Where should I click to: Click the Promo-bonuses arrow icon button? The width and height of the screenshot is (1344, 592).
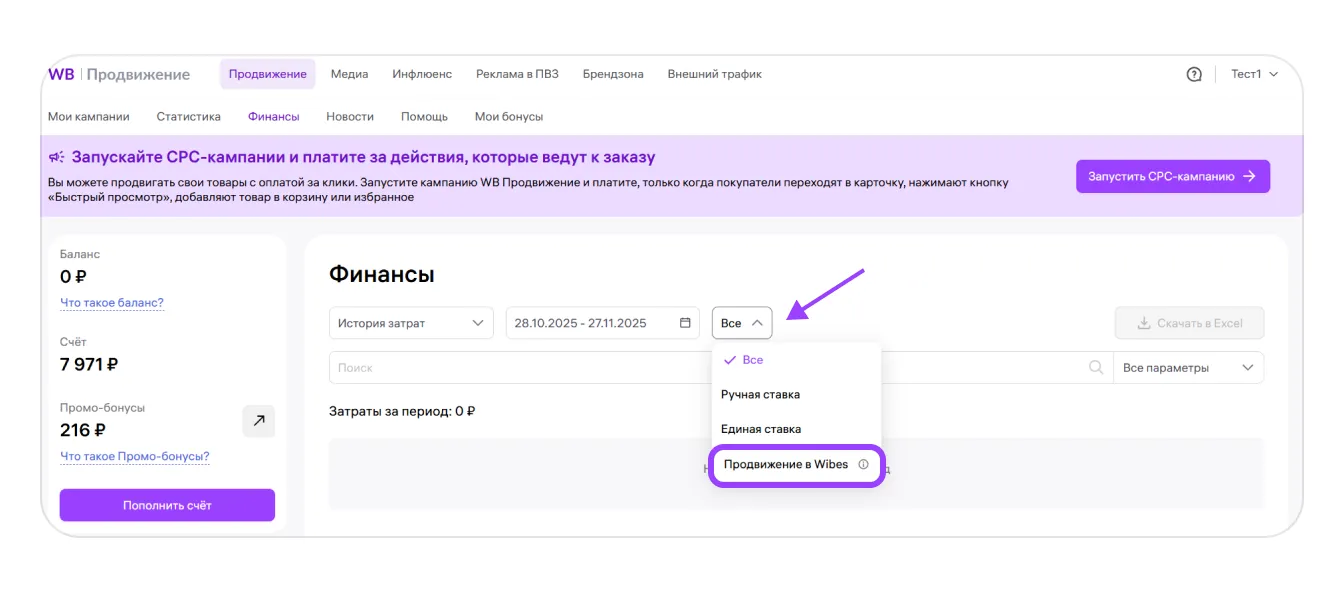click(x=258, y=421)
